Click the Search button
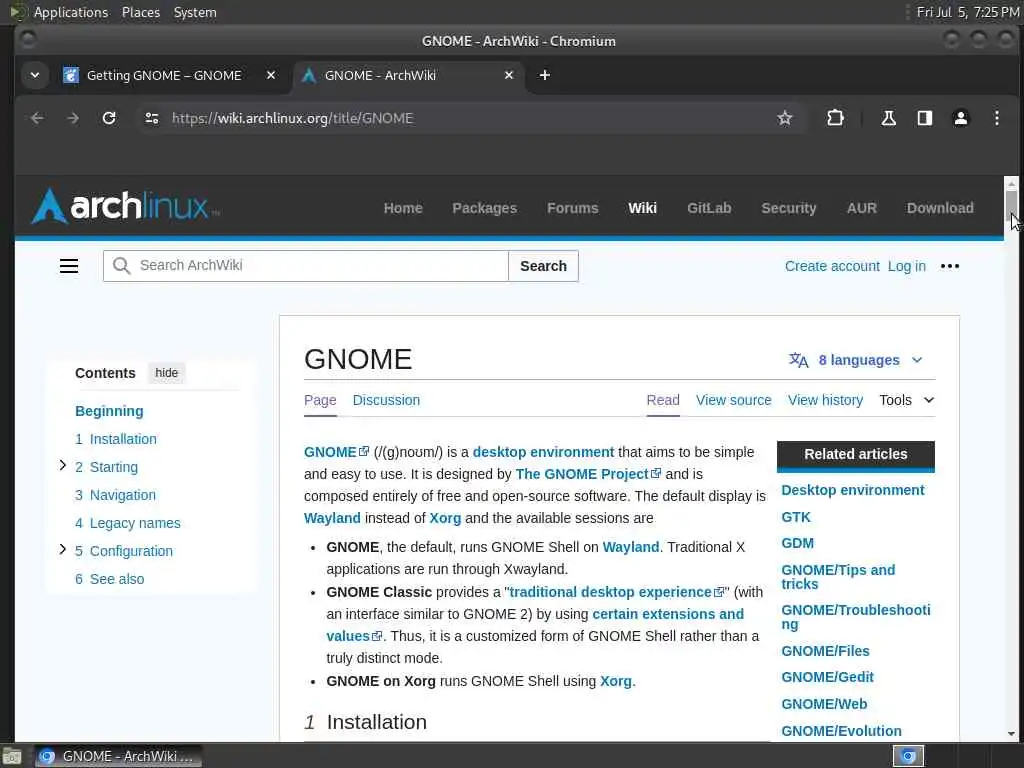 pos(543,266)
